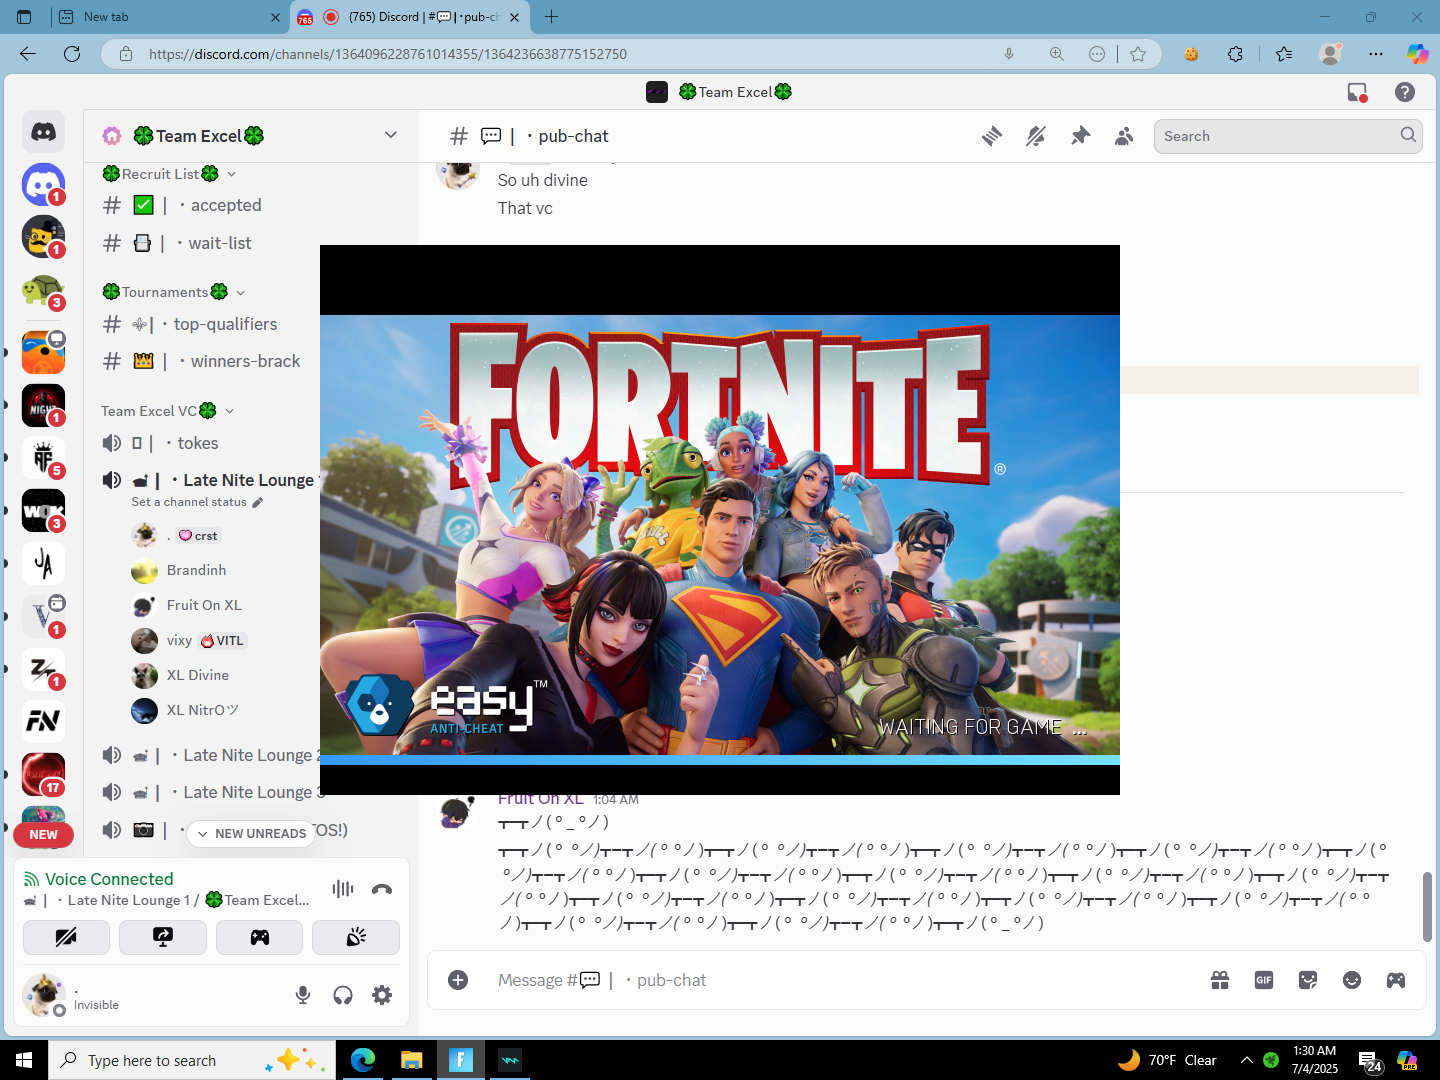
Task: Deafen with the headphones icon
Action: pyautogui.click(x=343, y=995)
